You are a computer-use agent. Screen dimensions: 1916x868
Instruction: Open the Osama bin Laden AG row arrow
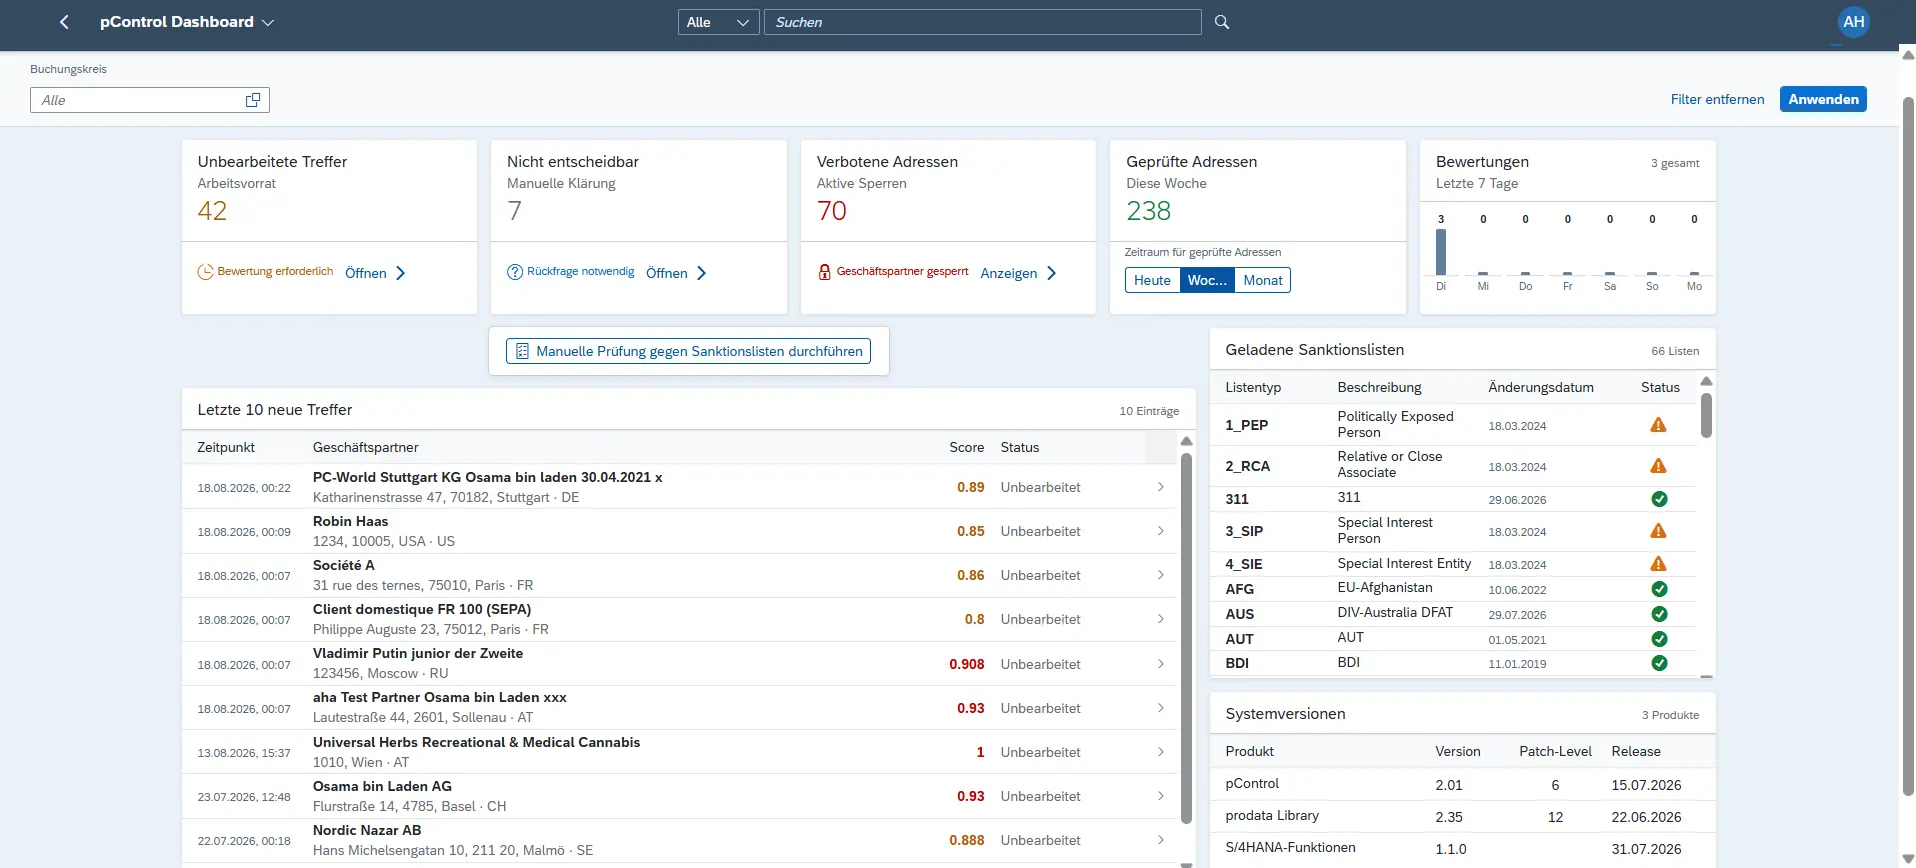(x=1160, y=796)
